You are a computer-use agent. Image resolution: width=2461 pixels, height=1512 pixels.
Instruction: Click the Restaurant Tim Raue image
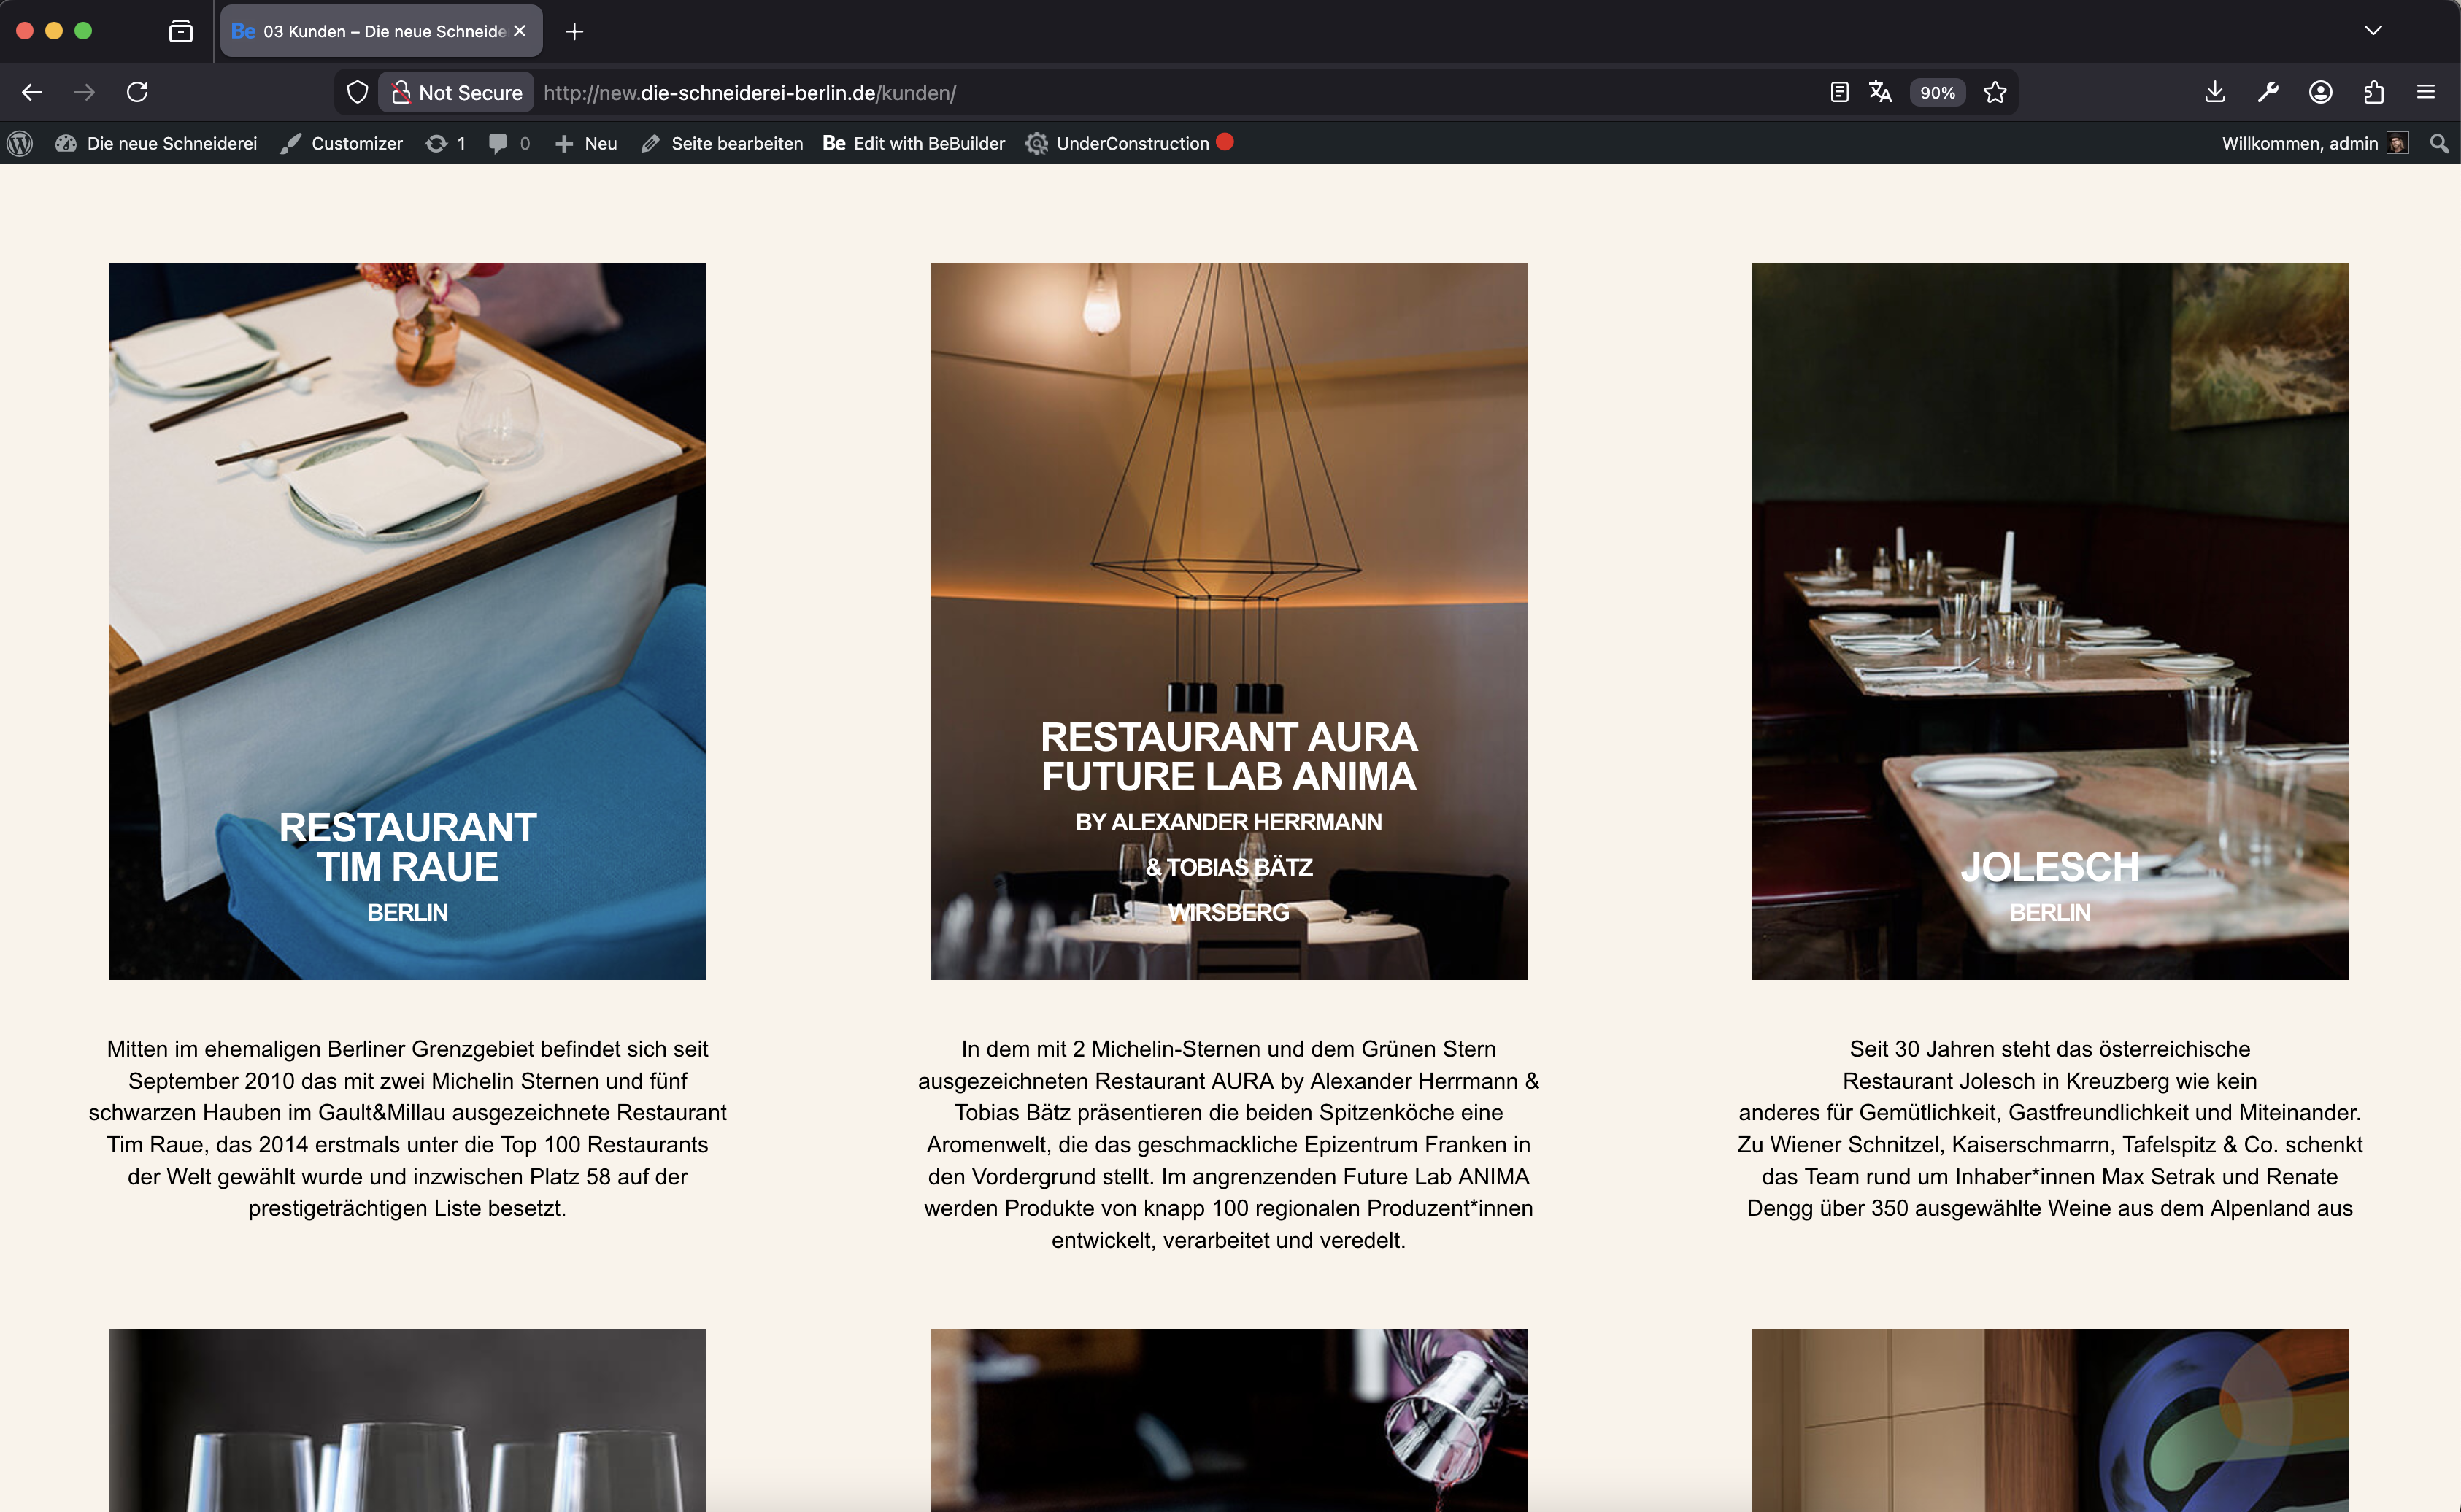pyautogui.click(x=408, y=620)
